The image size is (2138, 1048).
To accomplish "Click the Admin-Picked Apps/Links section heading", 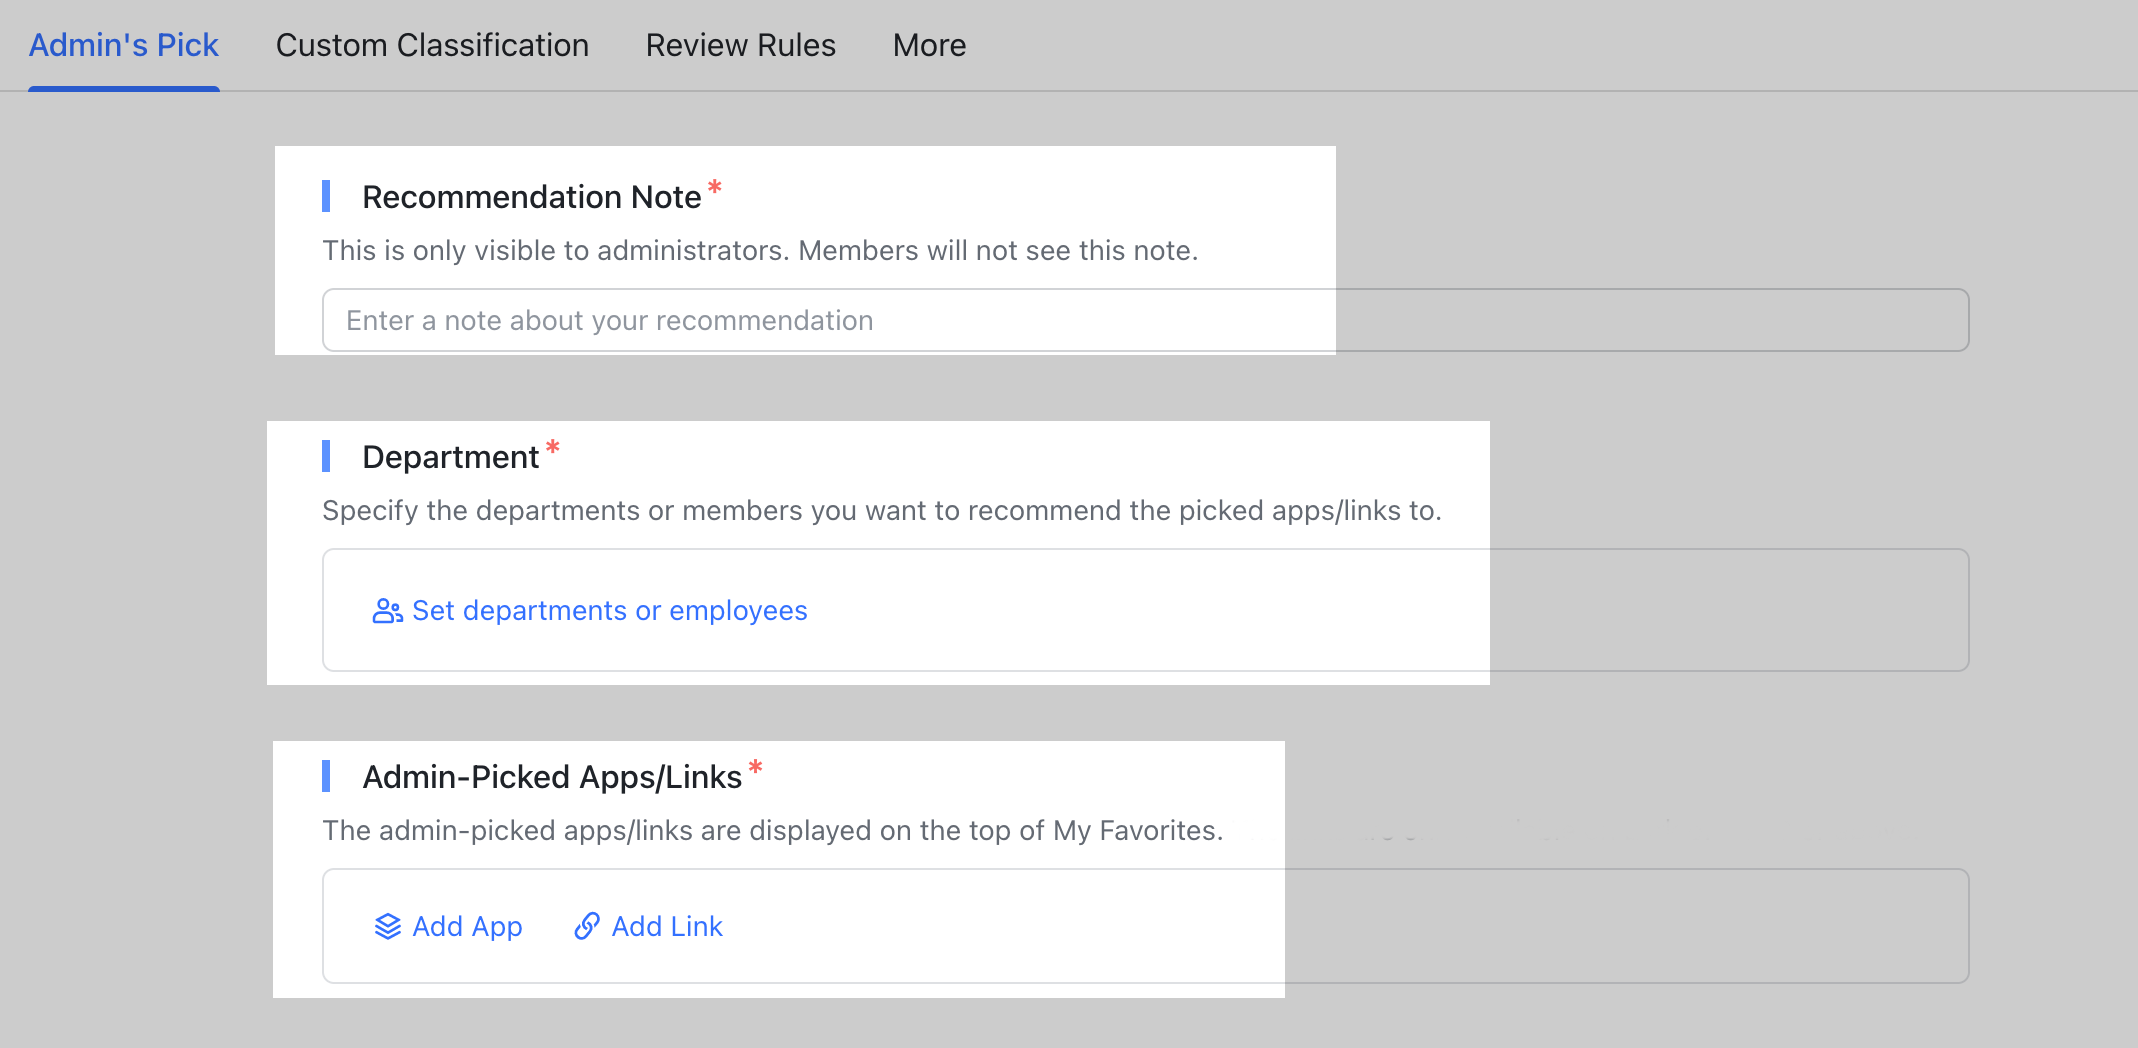I will [553, 776].
